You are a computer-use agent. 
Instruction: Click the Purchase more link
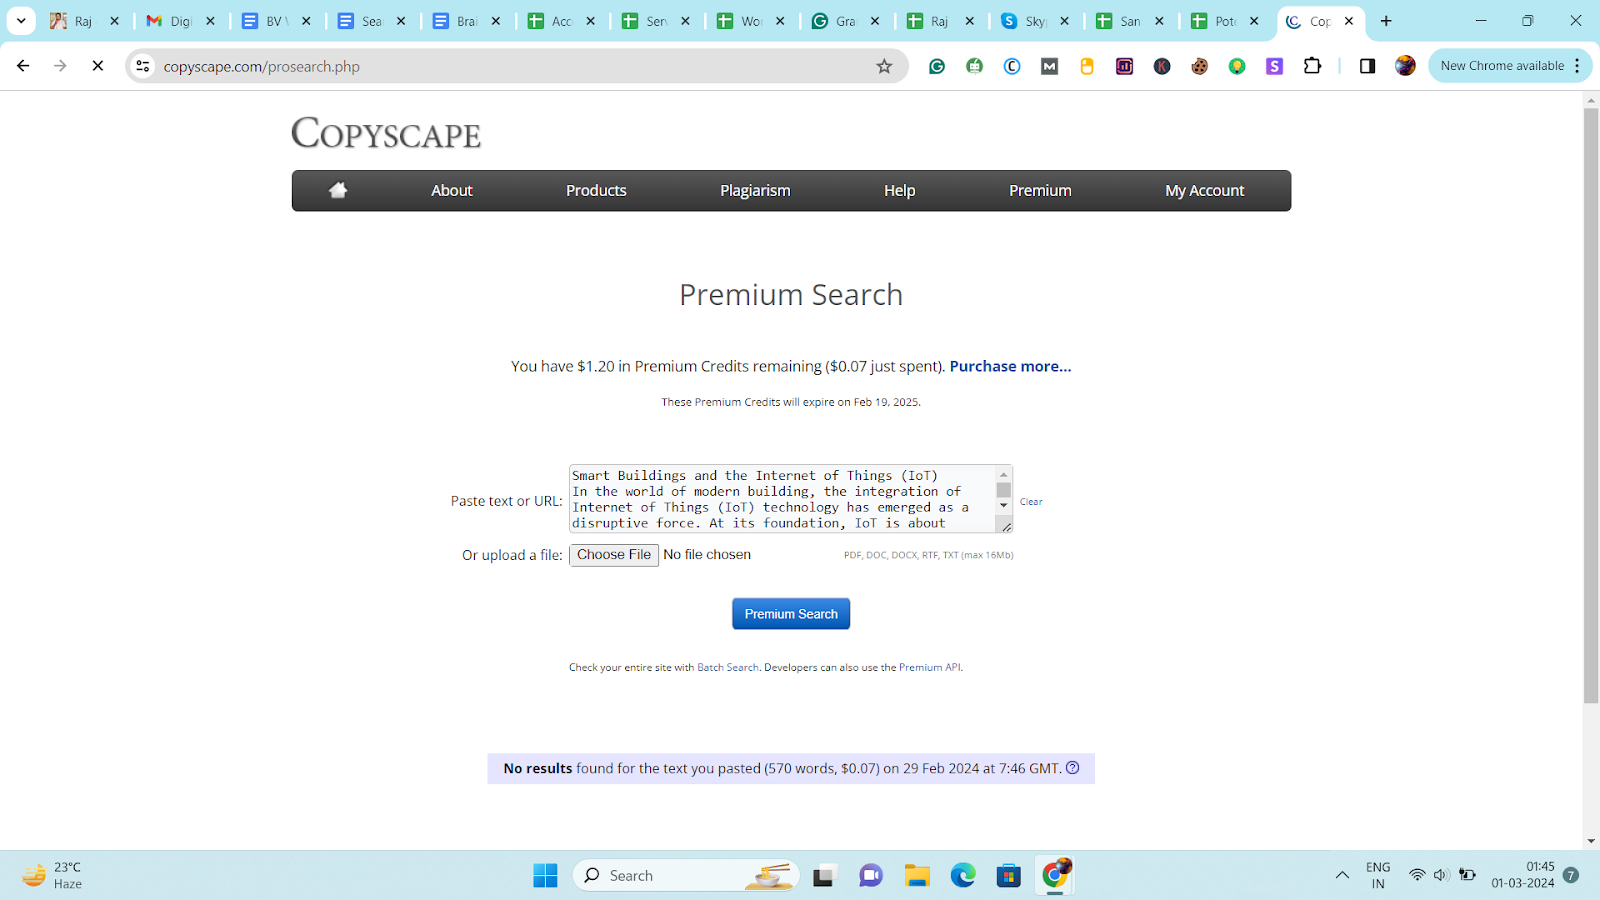pos(1010,366)
